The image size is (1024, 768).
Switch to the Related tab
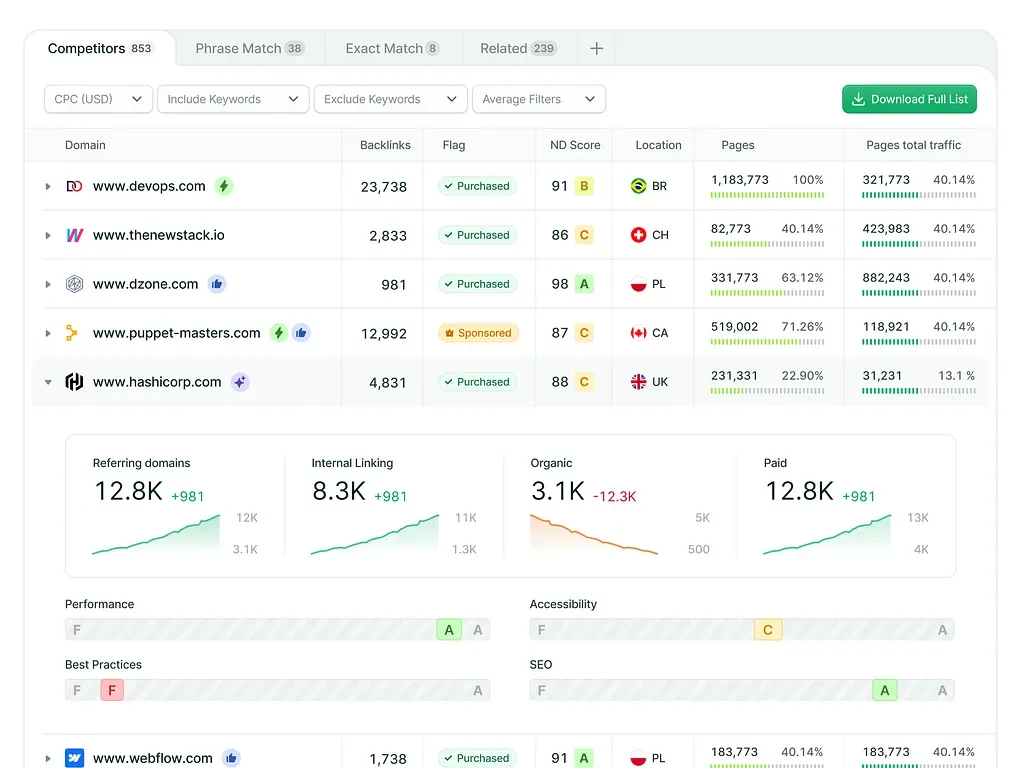coord(519,48)
